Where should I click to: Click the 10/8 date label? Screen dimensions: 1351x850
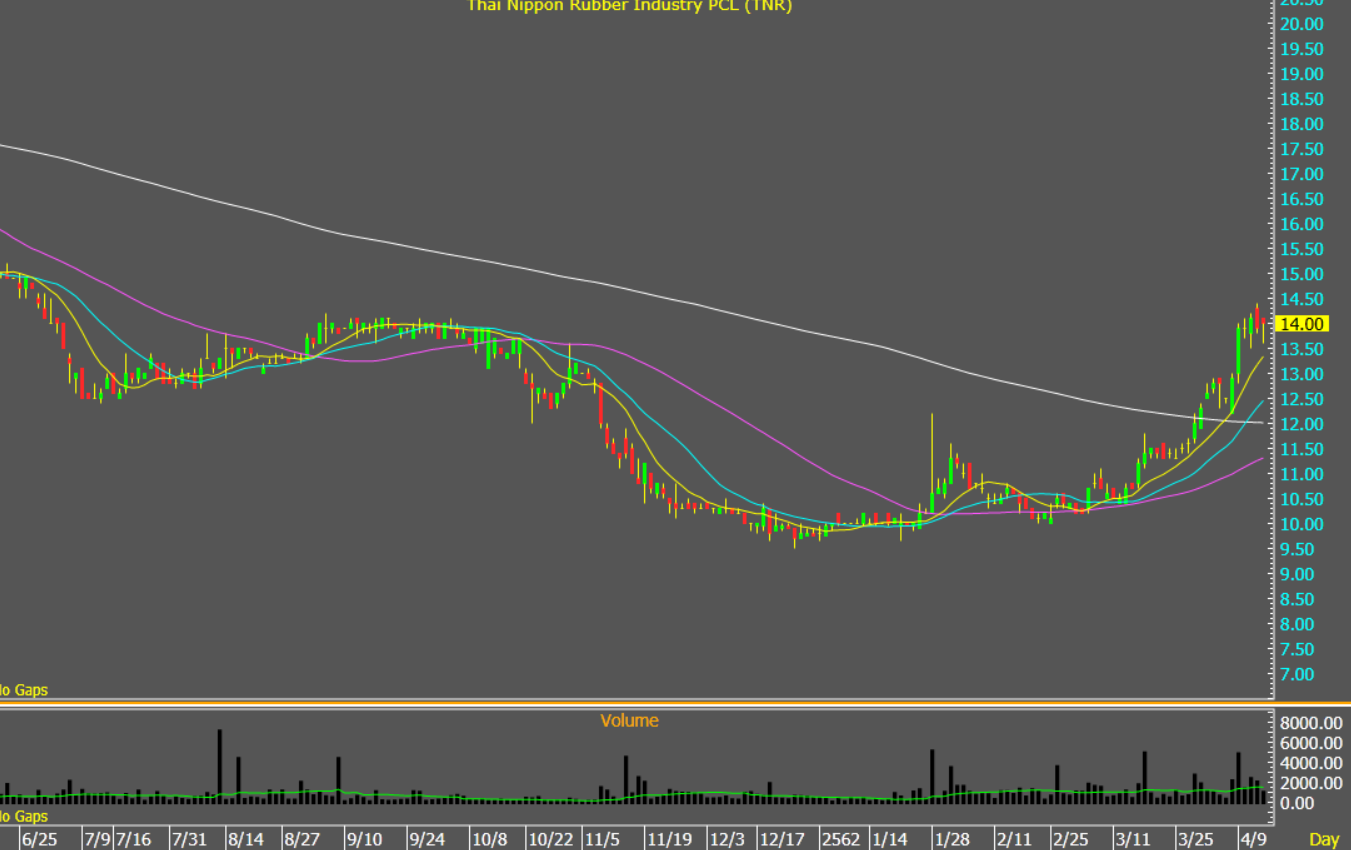click(x=490, y=838)
